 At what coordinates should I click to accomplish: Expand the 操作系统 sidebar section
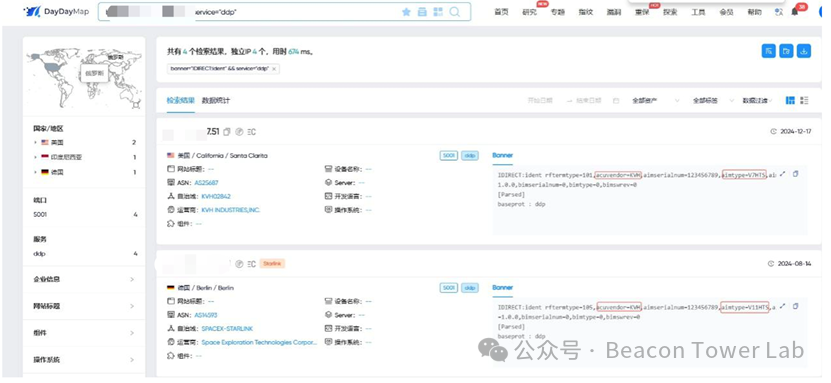pos(84,360)
